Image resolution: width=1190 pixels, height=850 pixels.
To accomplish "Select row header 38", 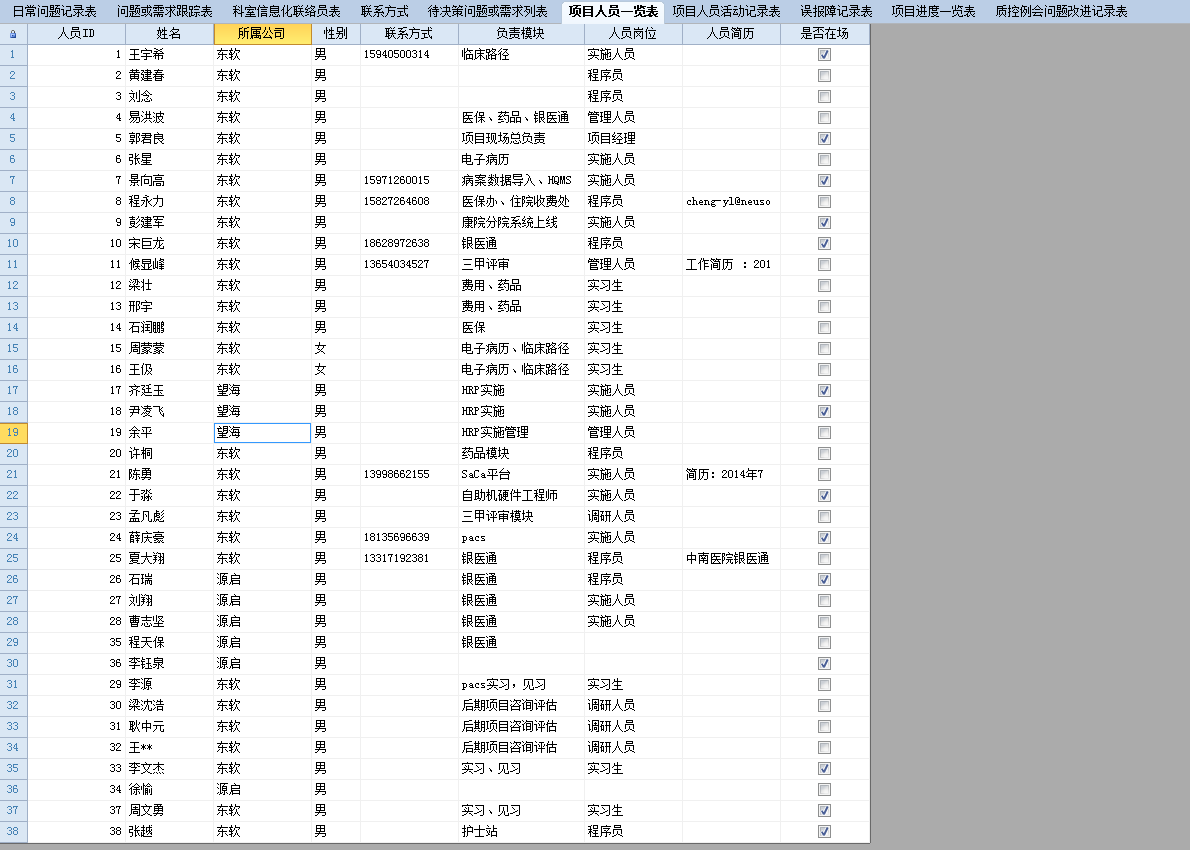I will tap(14, 831).
